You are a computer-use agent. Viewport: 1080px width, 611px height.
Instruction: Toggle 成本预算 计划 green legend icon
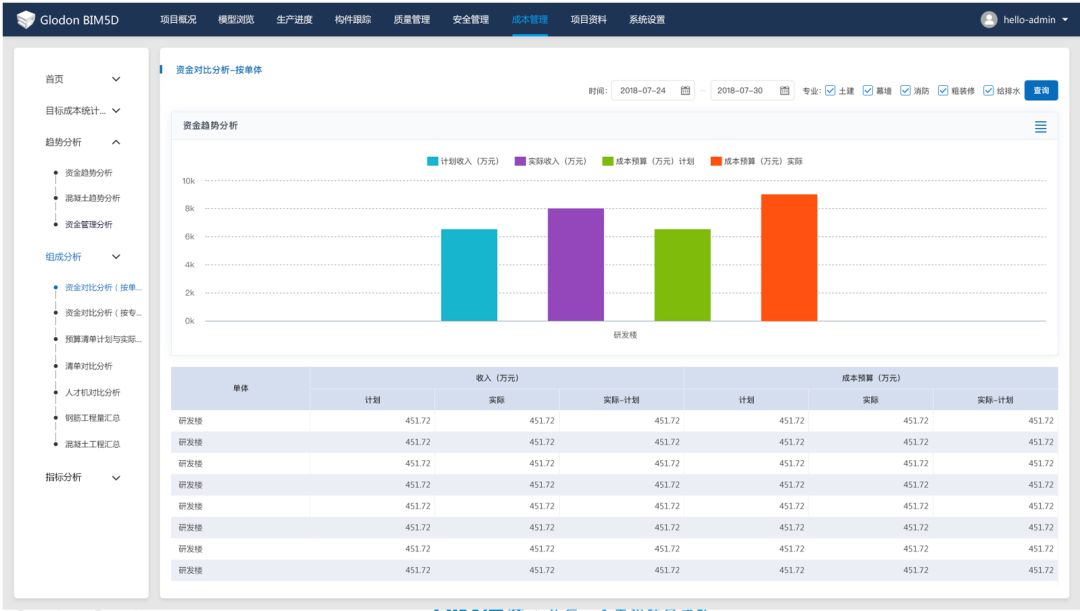point(608,161)
